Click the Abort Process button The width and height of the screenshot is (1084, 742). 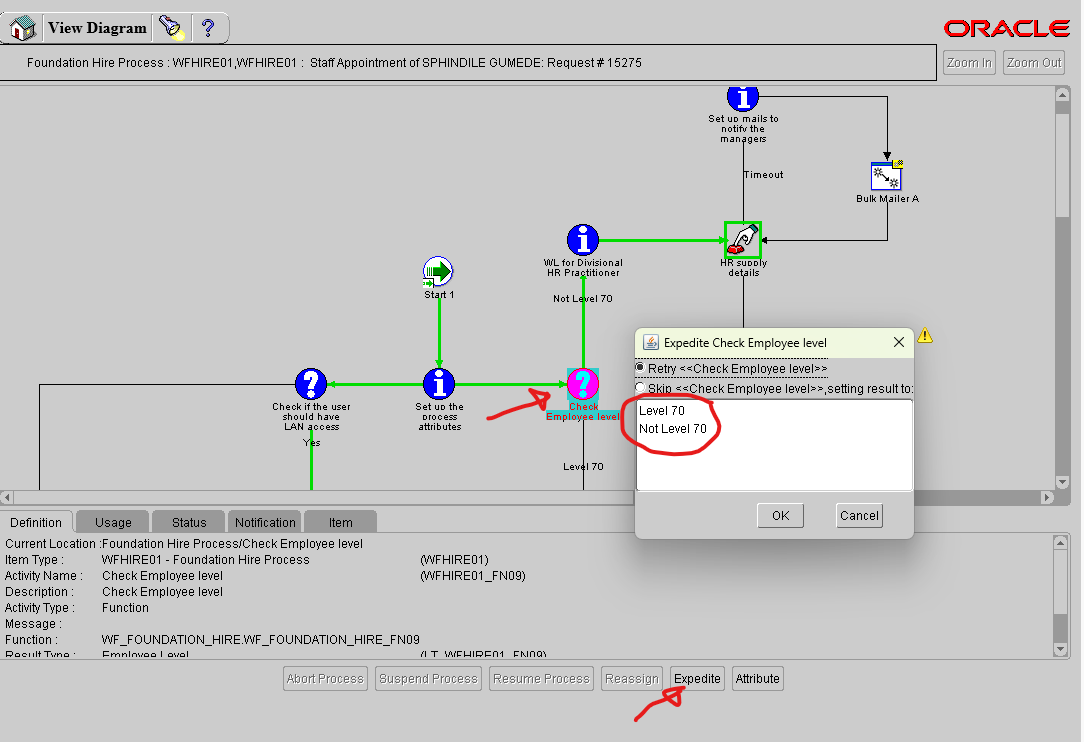pos(325,678)
